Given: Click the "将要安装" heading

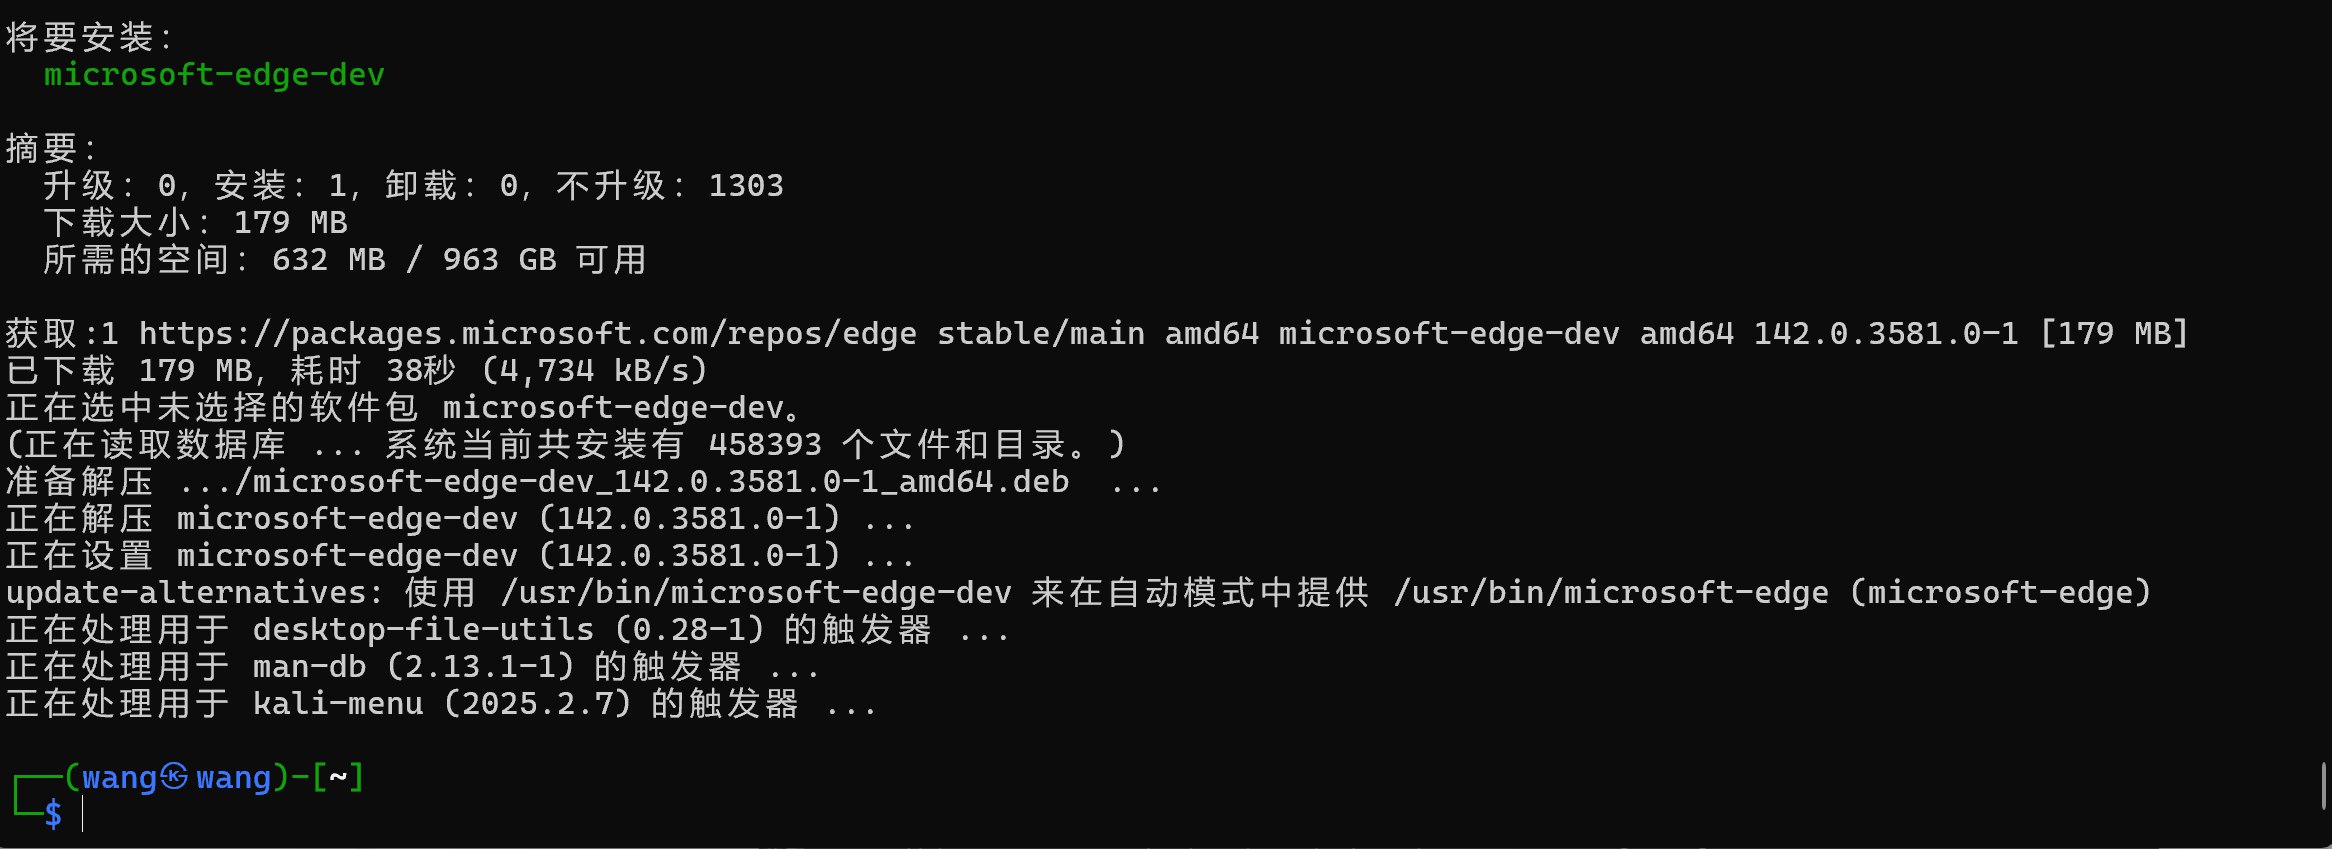Looking at the screenshot, I should [x=80, y=38].
